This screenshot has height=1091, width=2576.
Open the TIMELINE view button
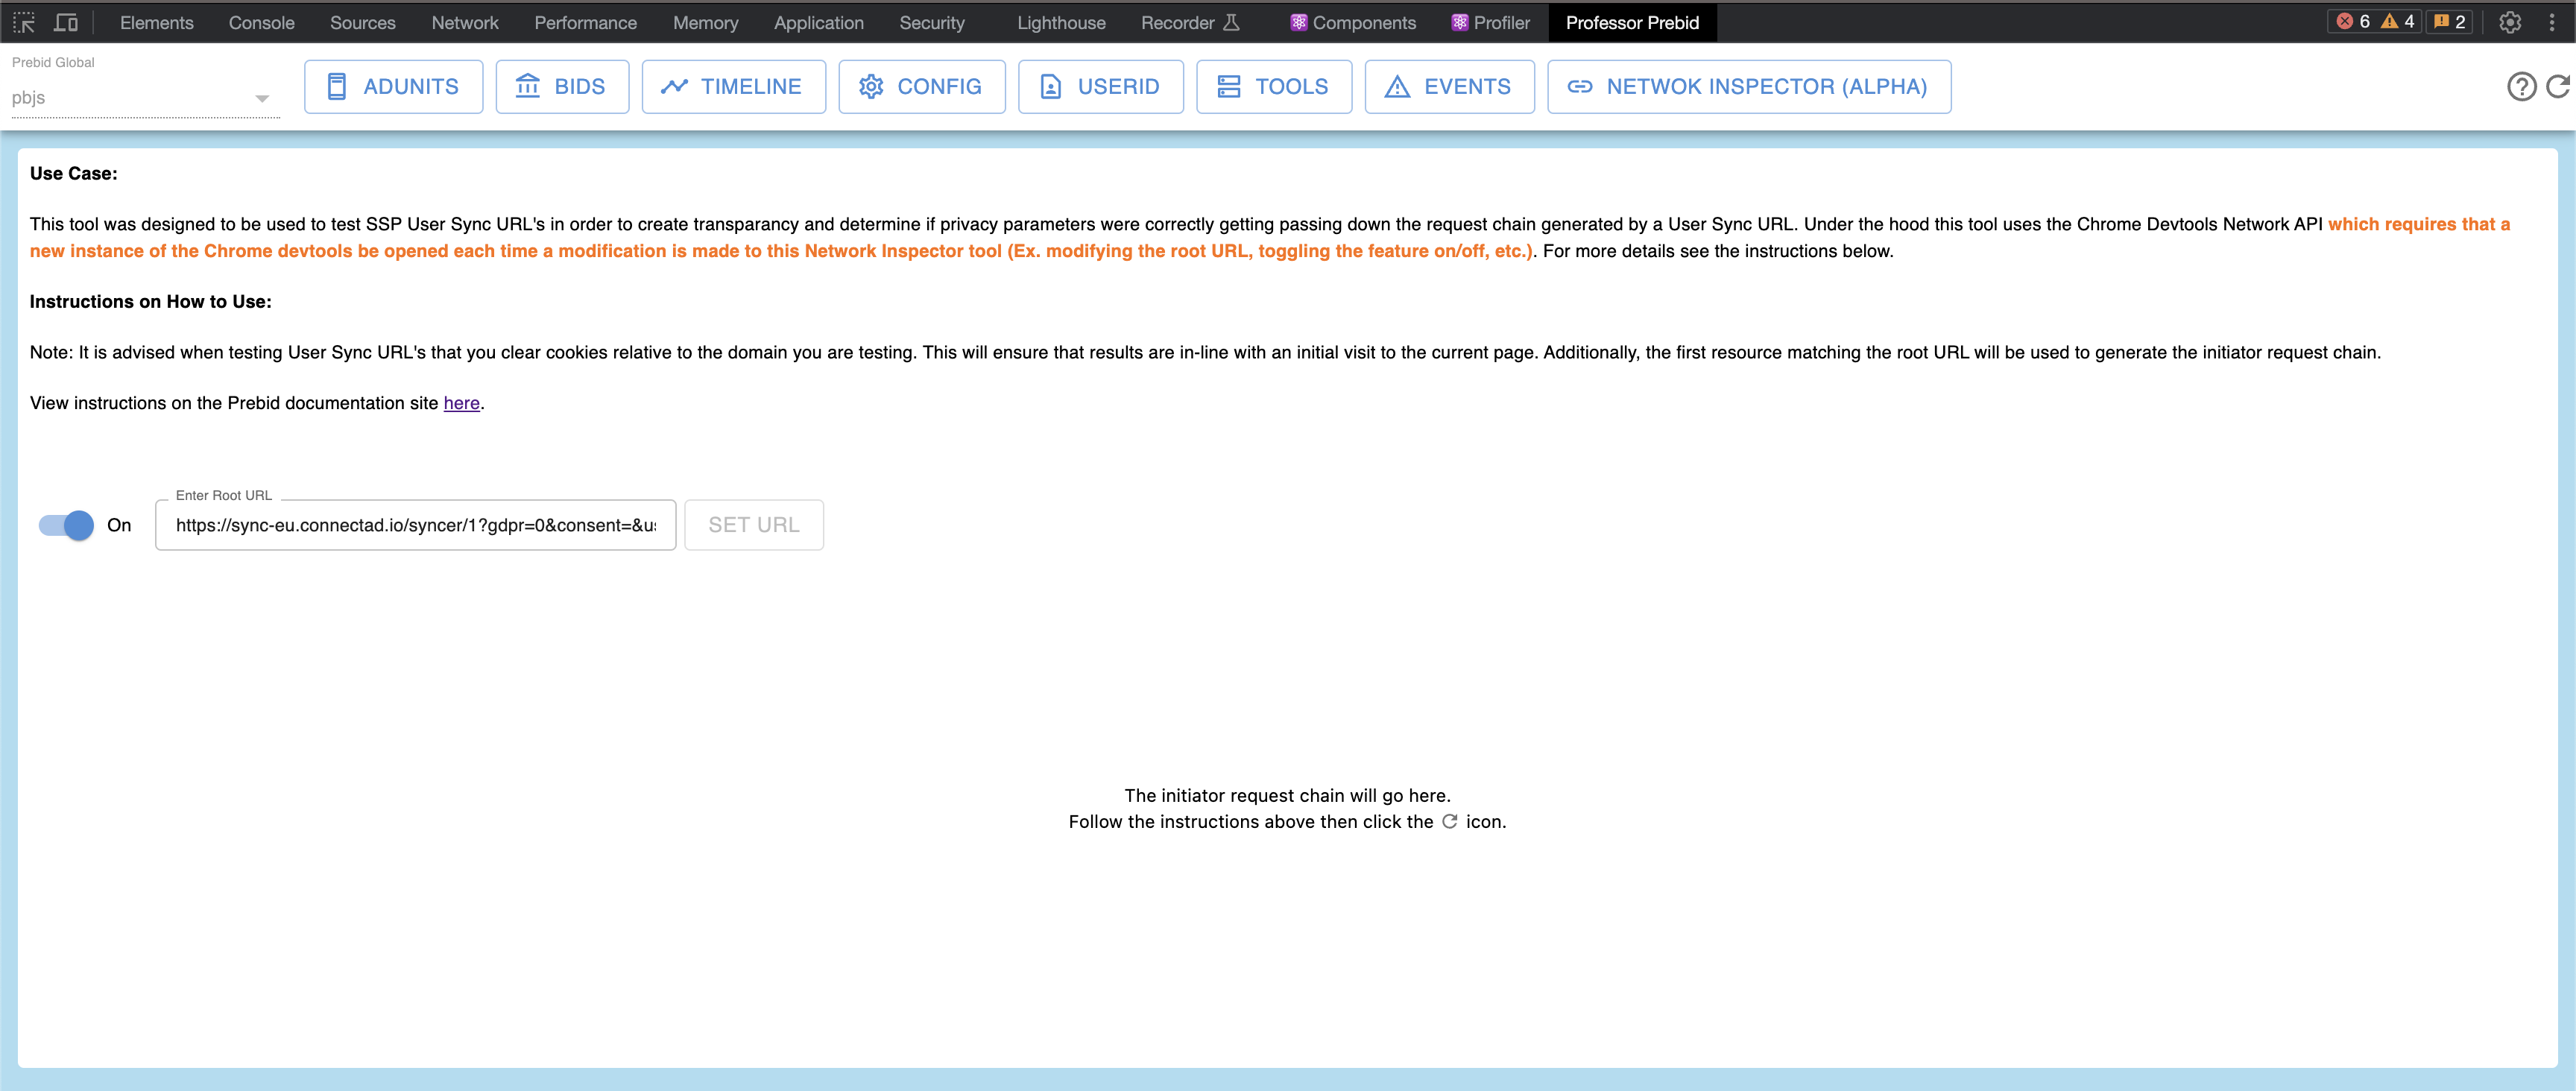coord(733,87)
